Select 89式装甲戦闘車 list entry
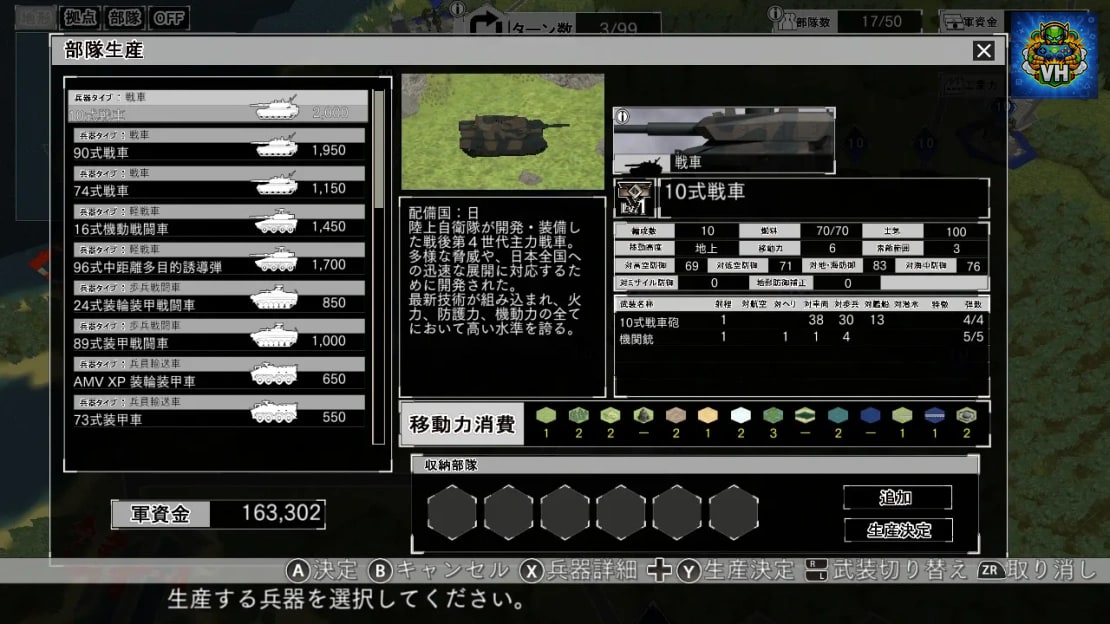Image resolution: width=1110 pixels, height=624 pixels. (218, 334)
